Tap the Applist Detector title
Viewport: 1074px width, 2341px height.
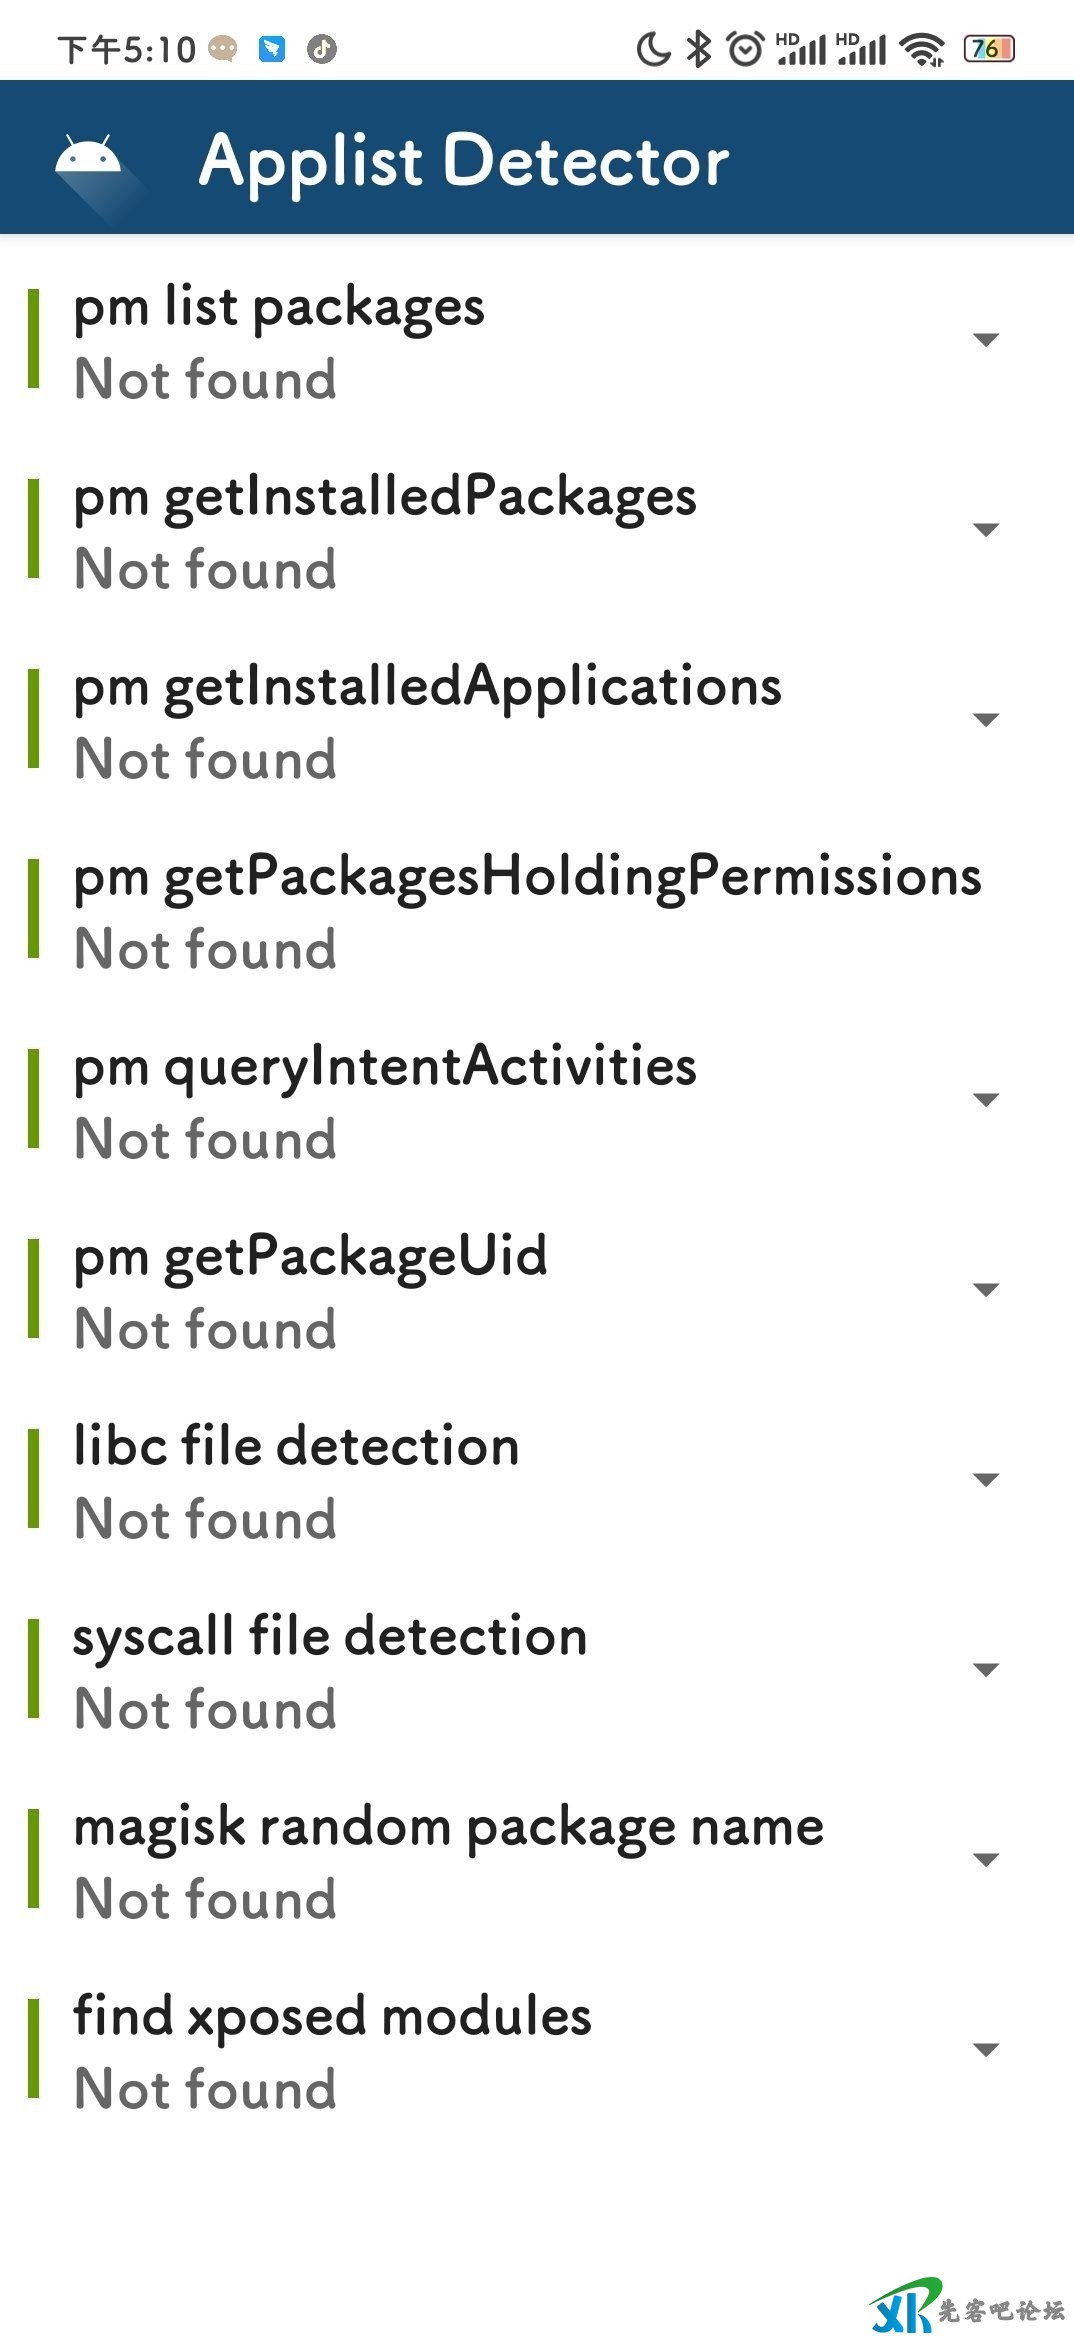464,160
